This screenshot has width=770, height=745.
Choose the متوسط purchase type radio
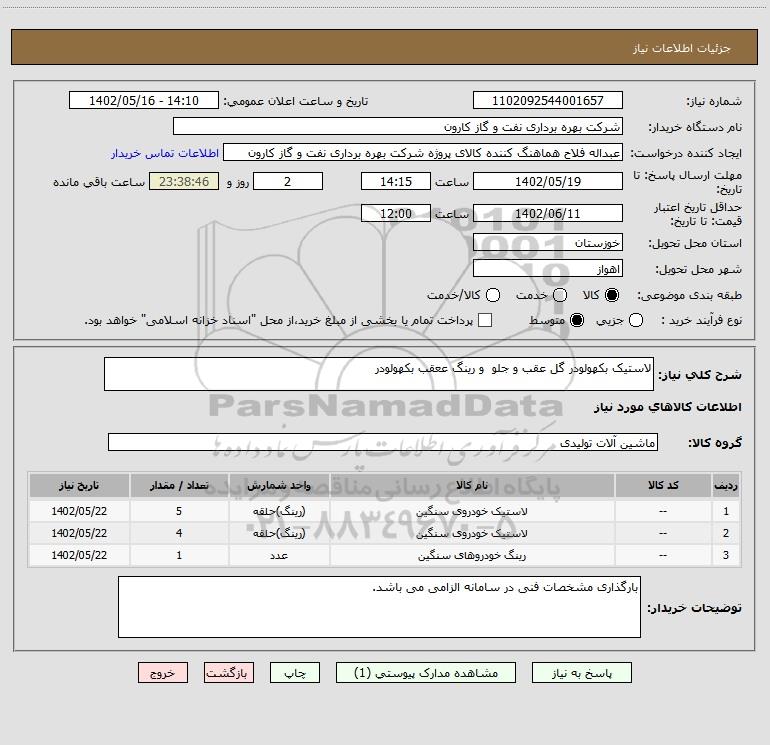577,320
